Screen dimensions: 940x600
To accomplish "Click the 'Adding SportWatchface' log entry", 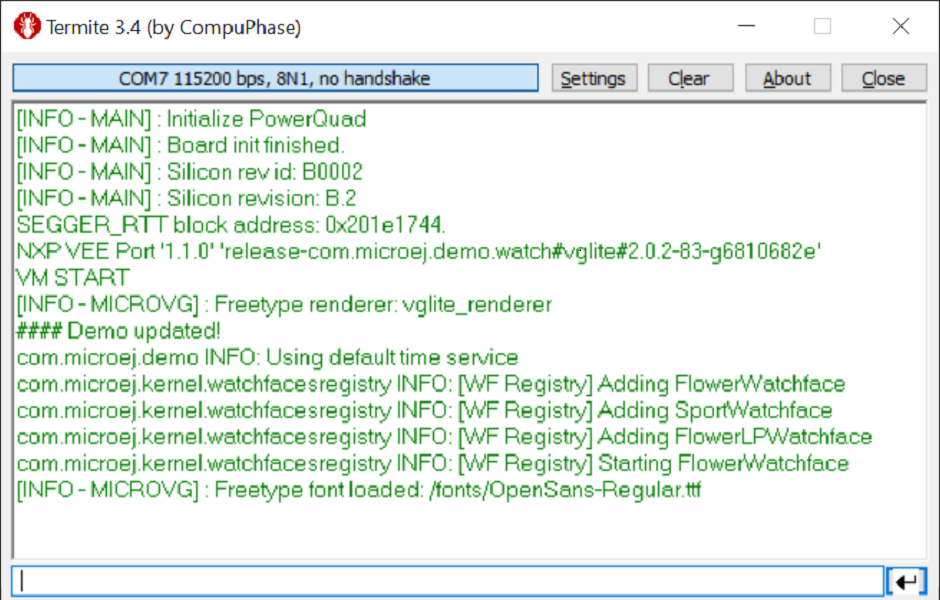I will point(424,411).
